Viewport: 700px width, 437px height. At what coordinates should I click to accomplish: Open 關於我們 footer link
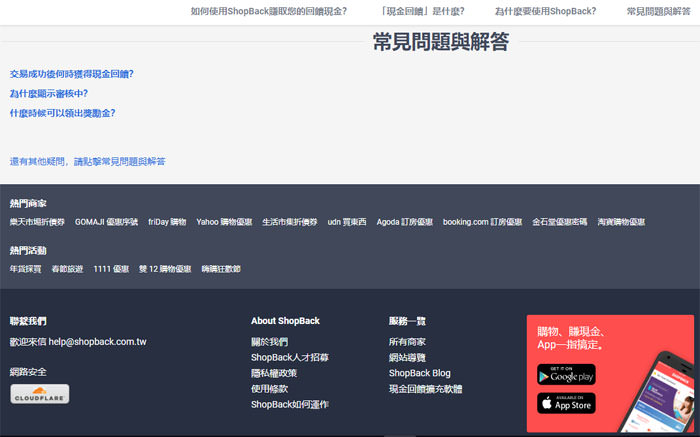pos(269,342)
